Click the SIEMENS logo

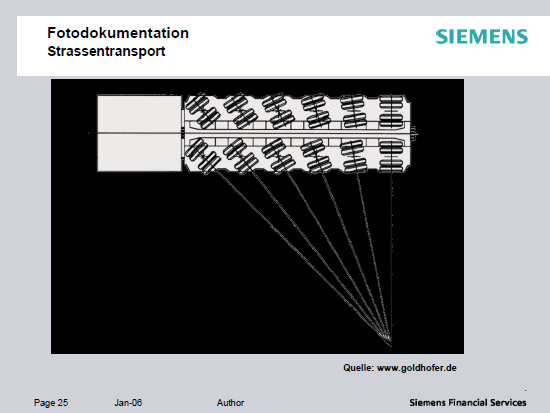click(482, 36)
